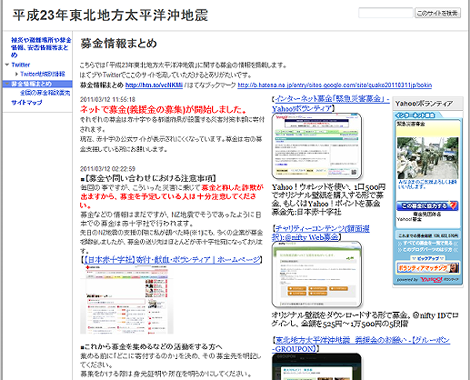Open the サイトマップ sidebar link
Screen dimensions: 470x380
click(27, 102)
